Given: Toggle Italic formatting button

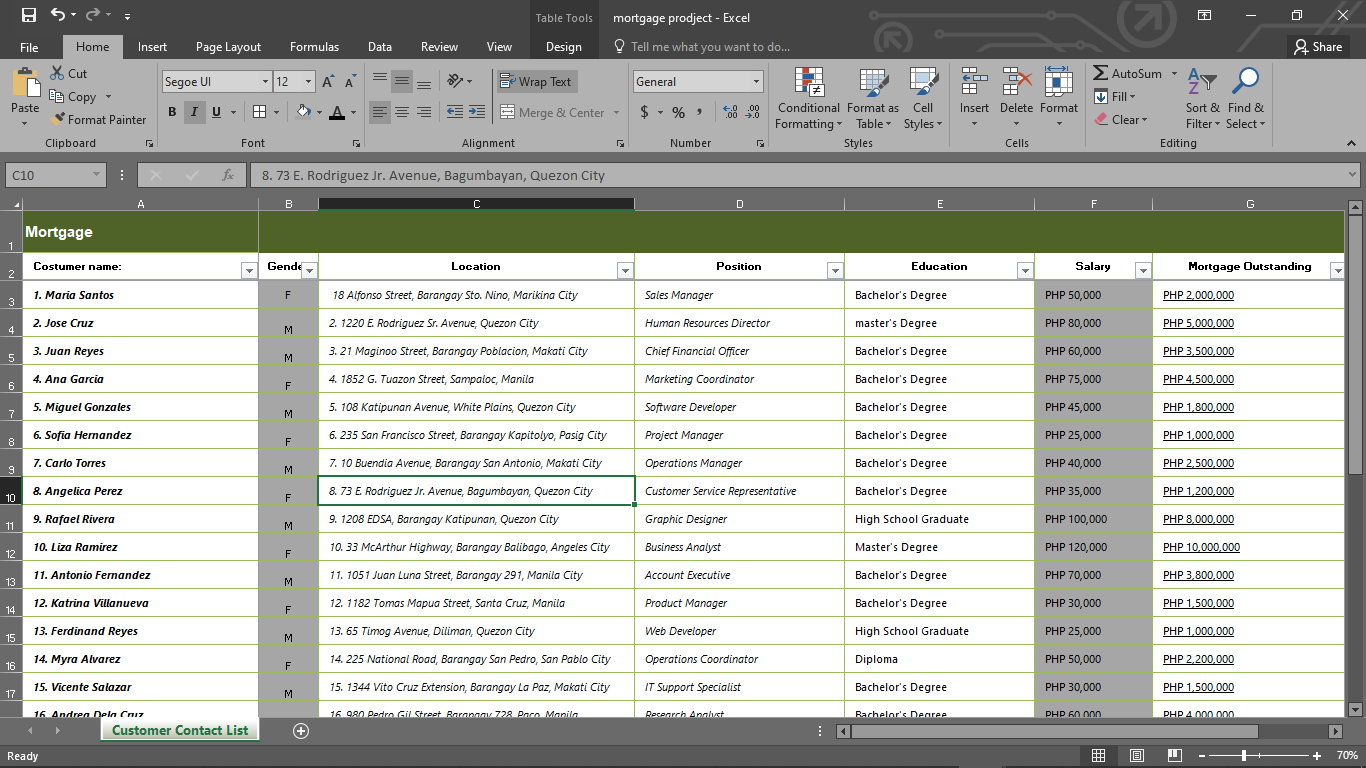Looking at the screenshot, I should [x=194, y=112].
